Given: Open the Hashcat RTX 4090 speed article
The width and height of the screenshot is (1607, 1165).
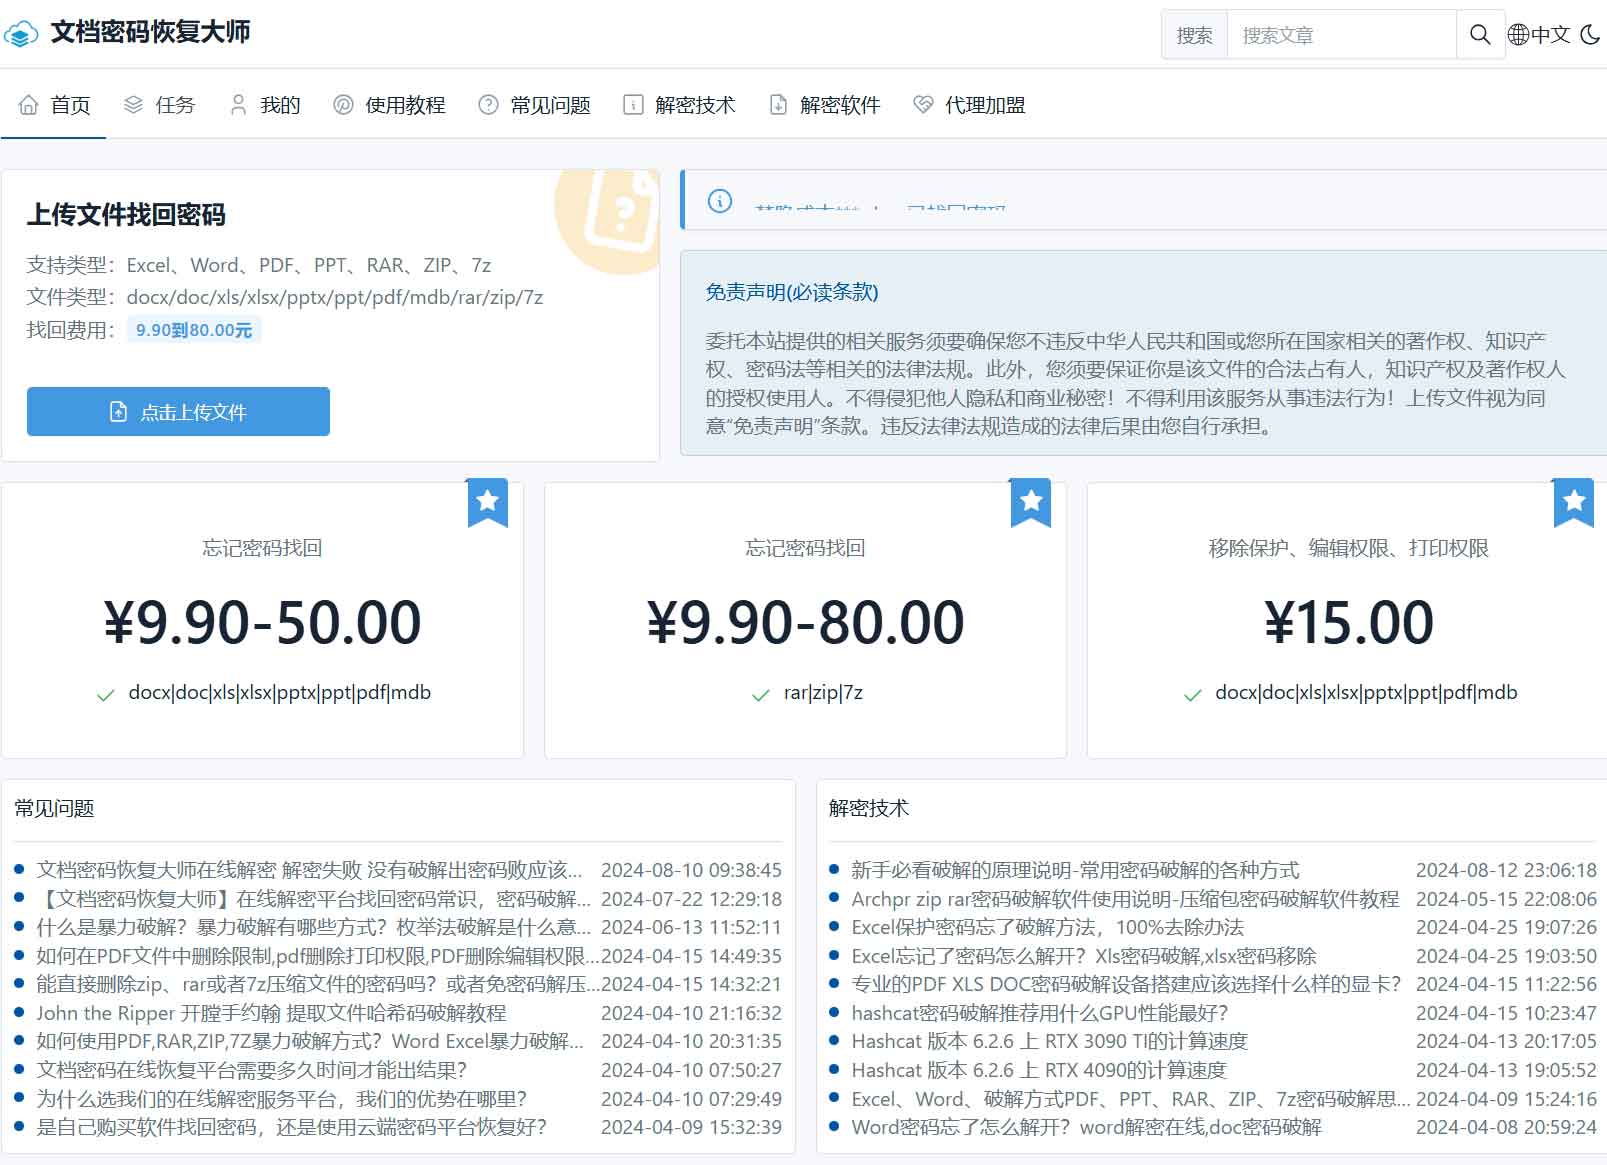Looking at the screenshot, I should (1038, 1070).
